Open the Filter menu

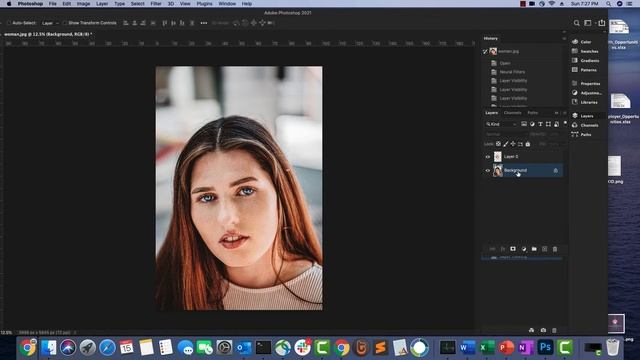point(156,4)
